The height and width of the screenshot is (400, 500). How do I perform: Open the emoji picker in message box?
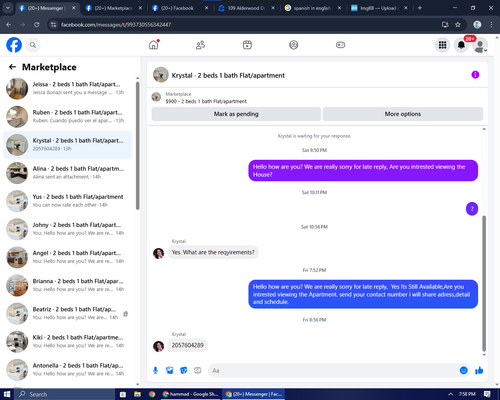click(x=463, y=370)
